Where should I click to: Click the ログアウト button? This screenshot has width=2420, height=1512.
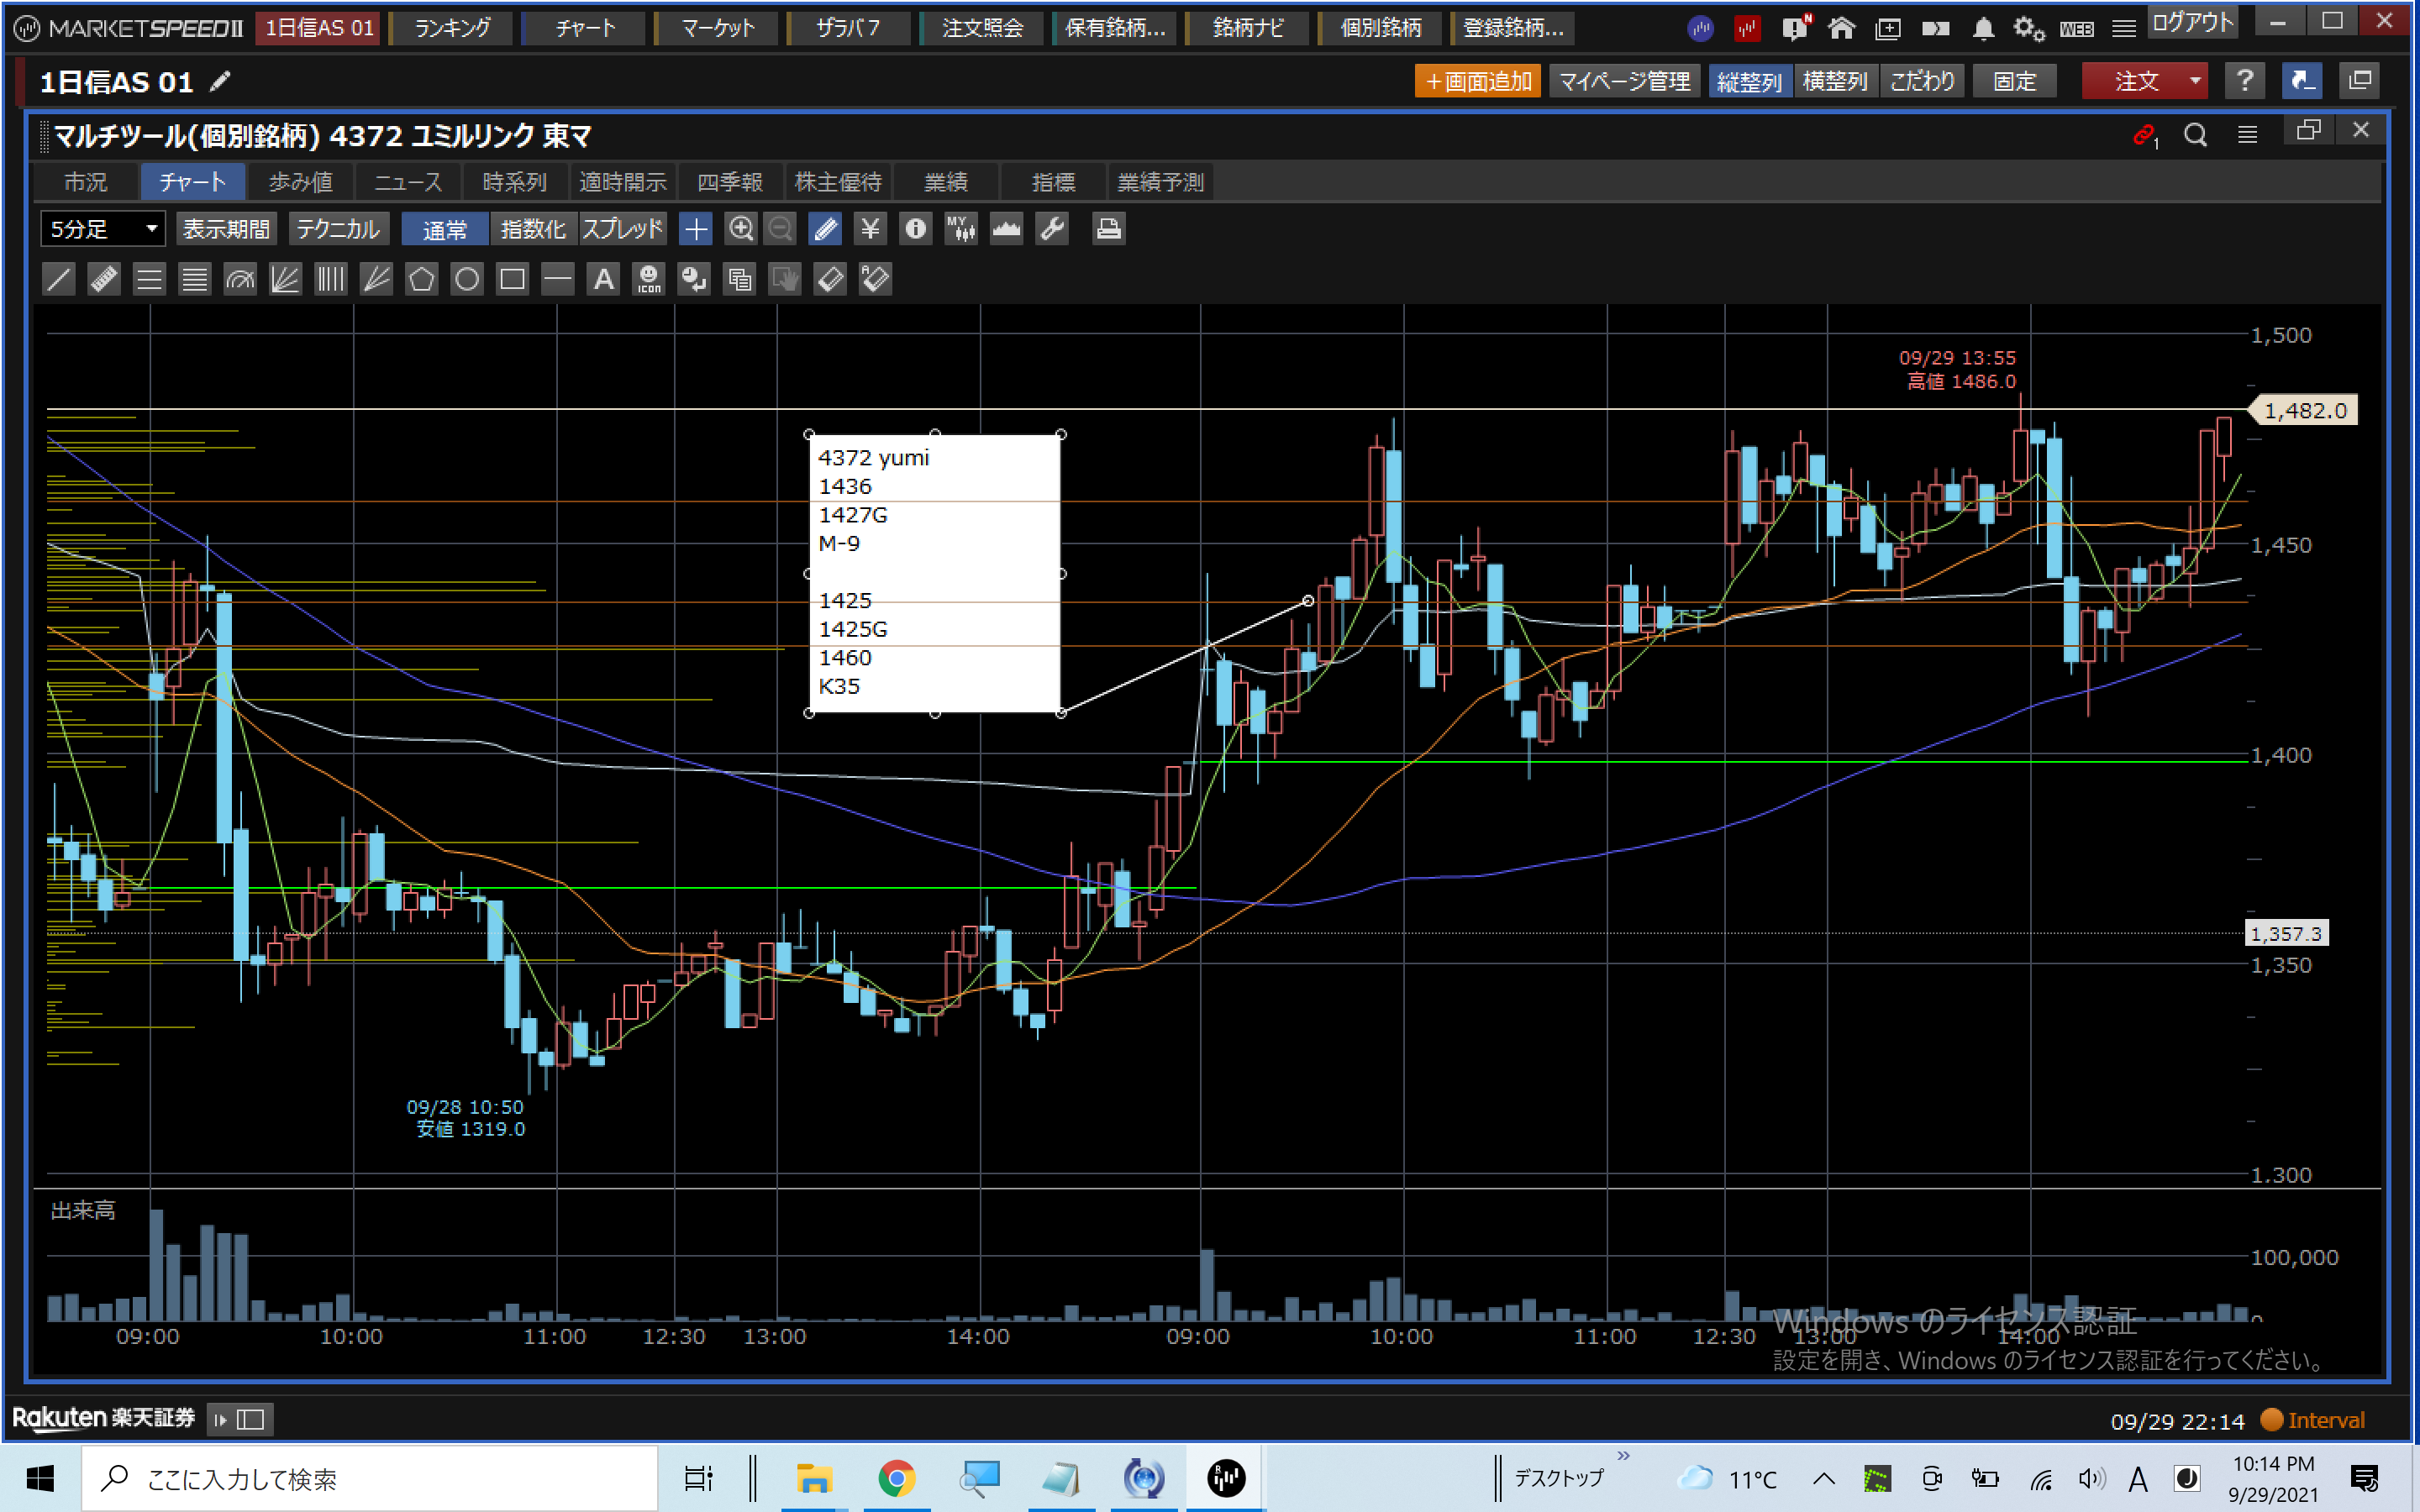pyautogui.click(x=2192, y=22)
